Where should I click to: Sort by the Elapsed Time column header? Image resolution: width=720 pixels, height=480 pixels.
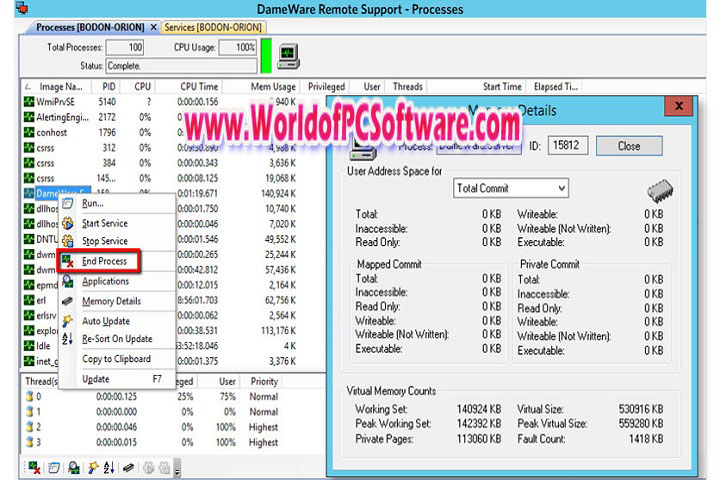pyautogui.click(x=555, y=87)
